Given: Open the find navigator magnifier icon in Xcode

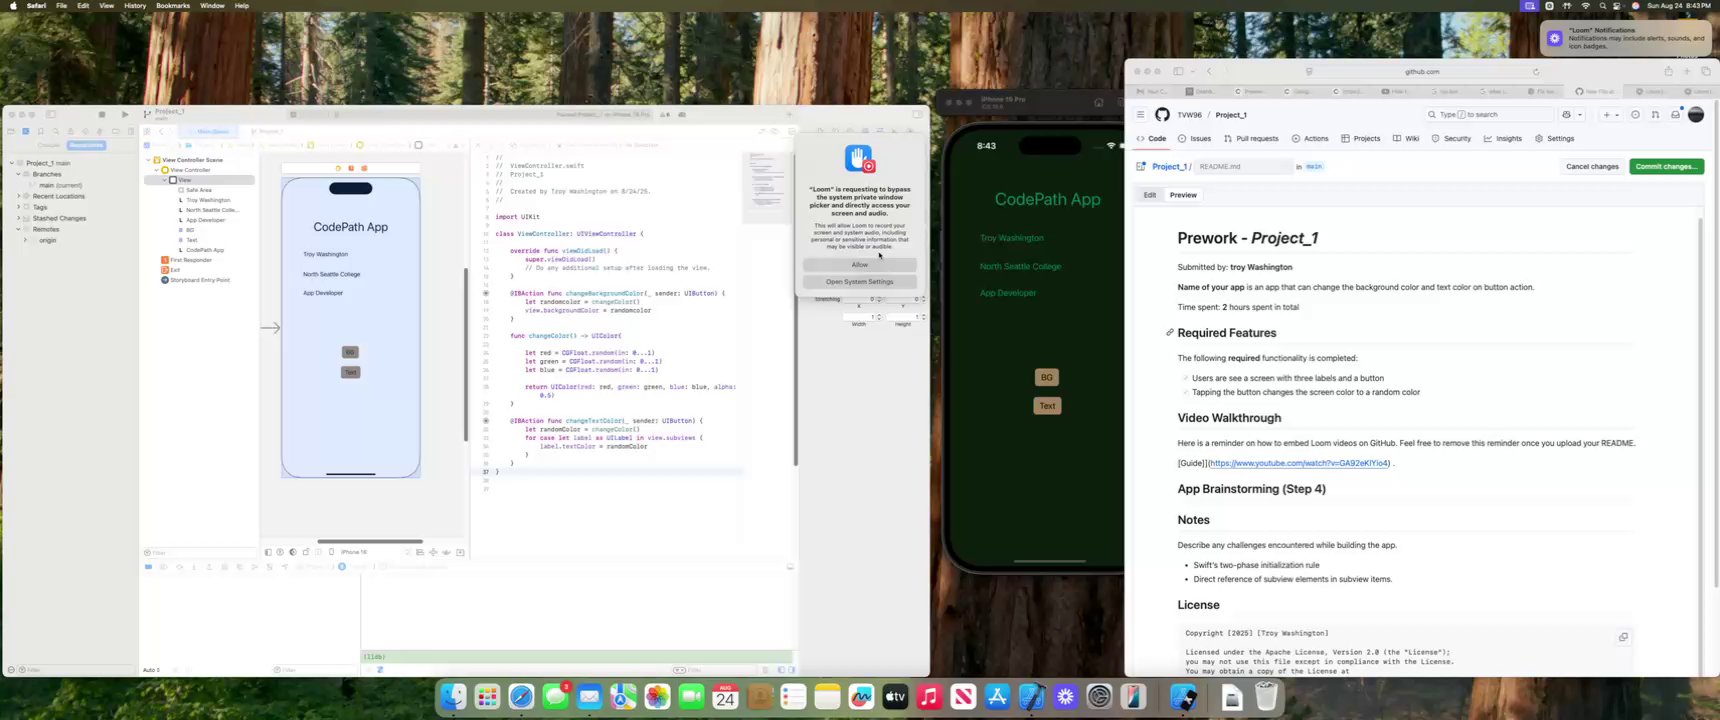Looking at the screenshot, I should (x=56, y=131).
